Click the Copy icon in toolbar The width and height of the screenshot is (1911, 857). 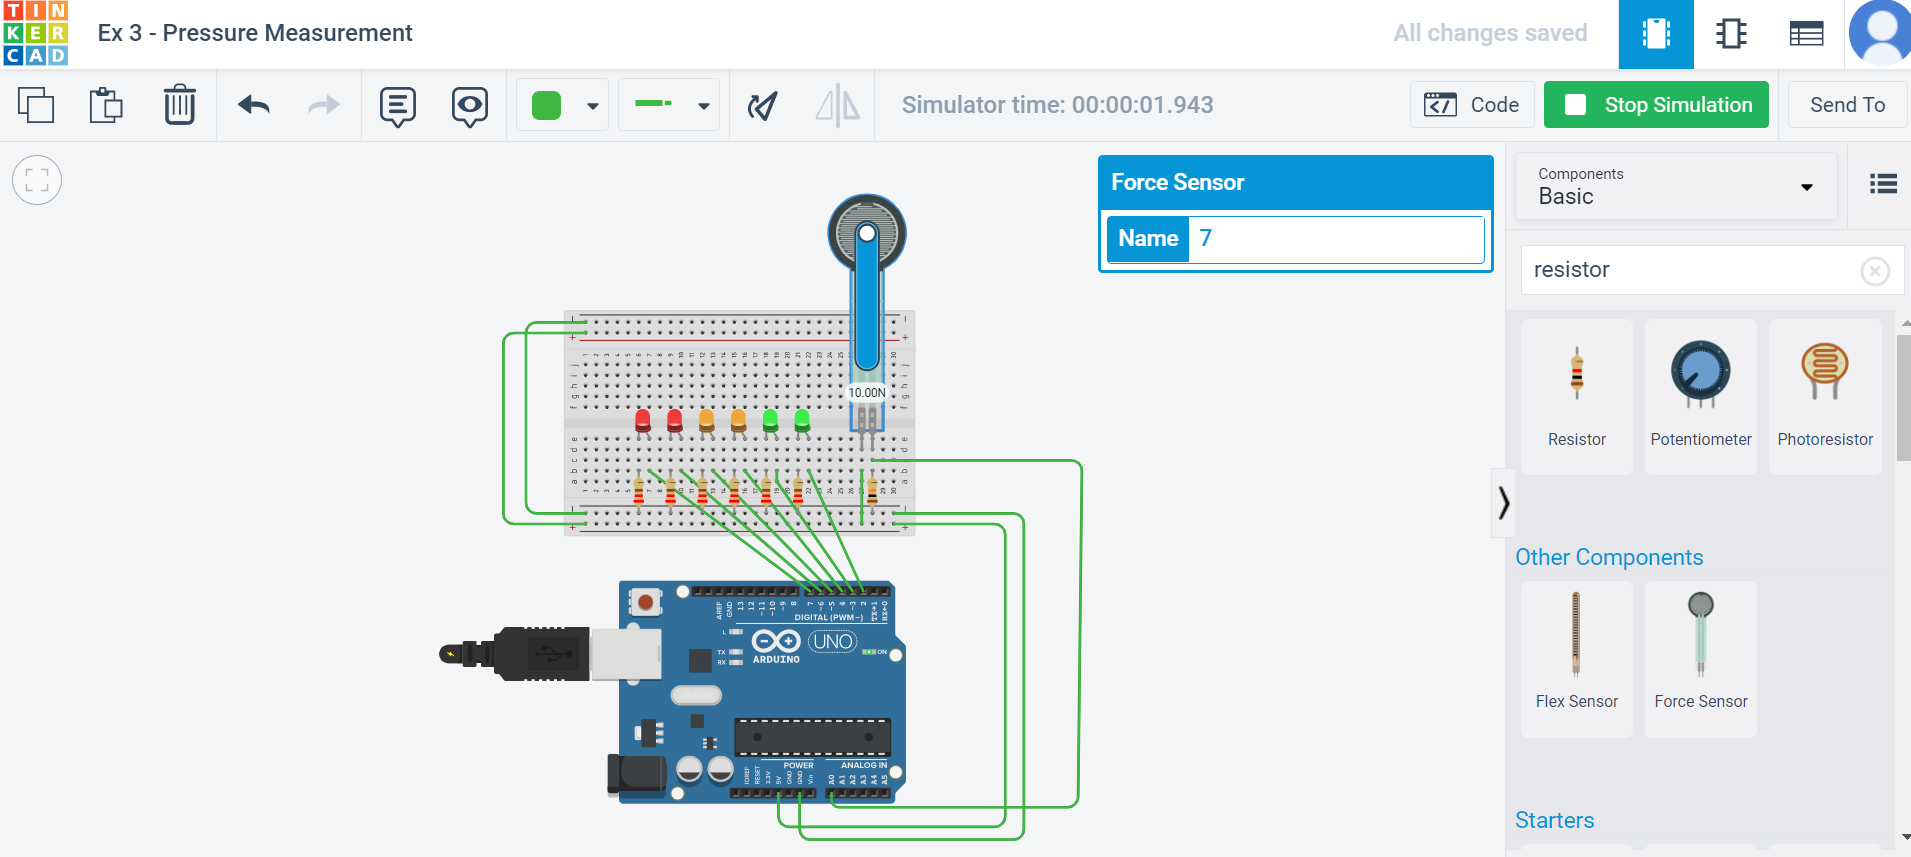click(36, 105)
